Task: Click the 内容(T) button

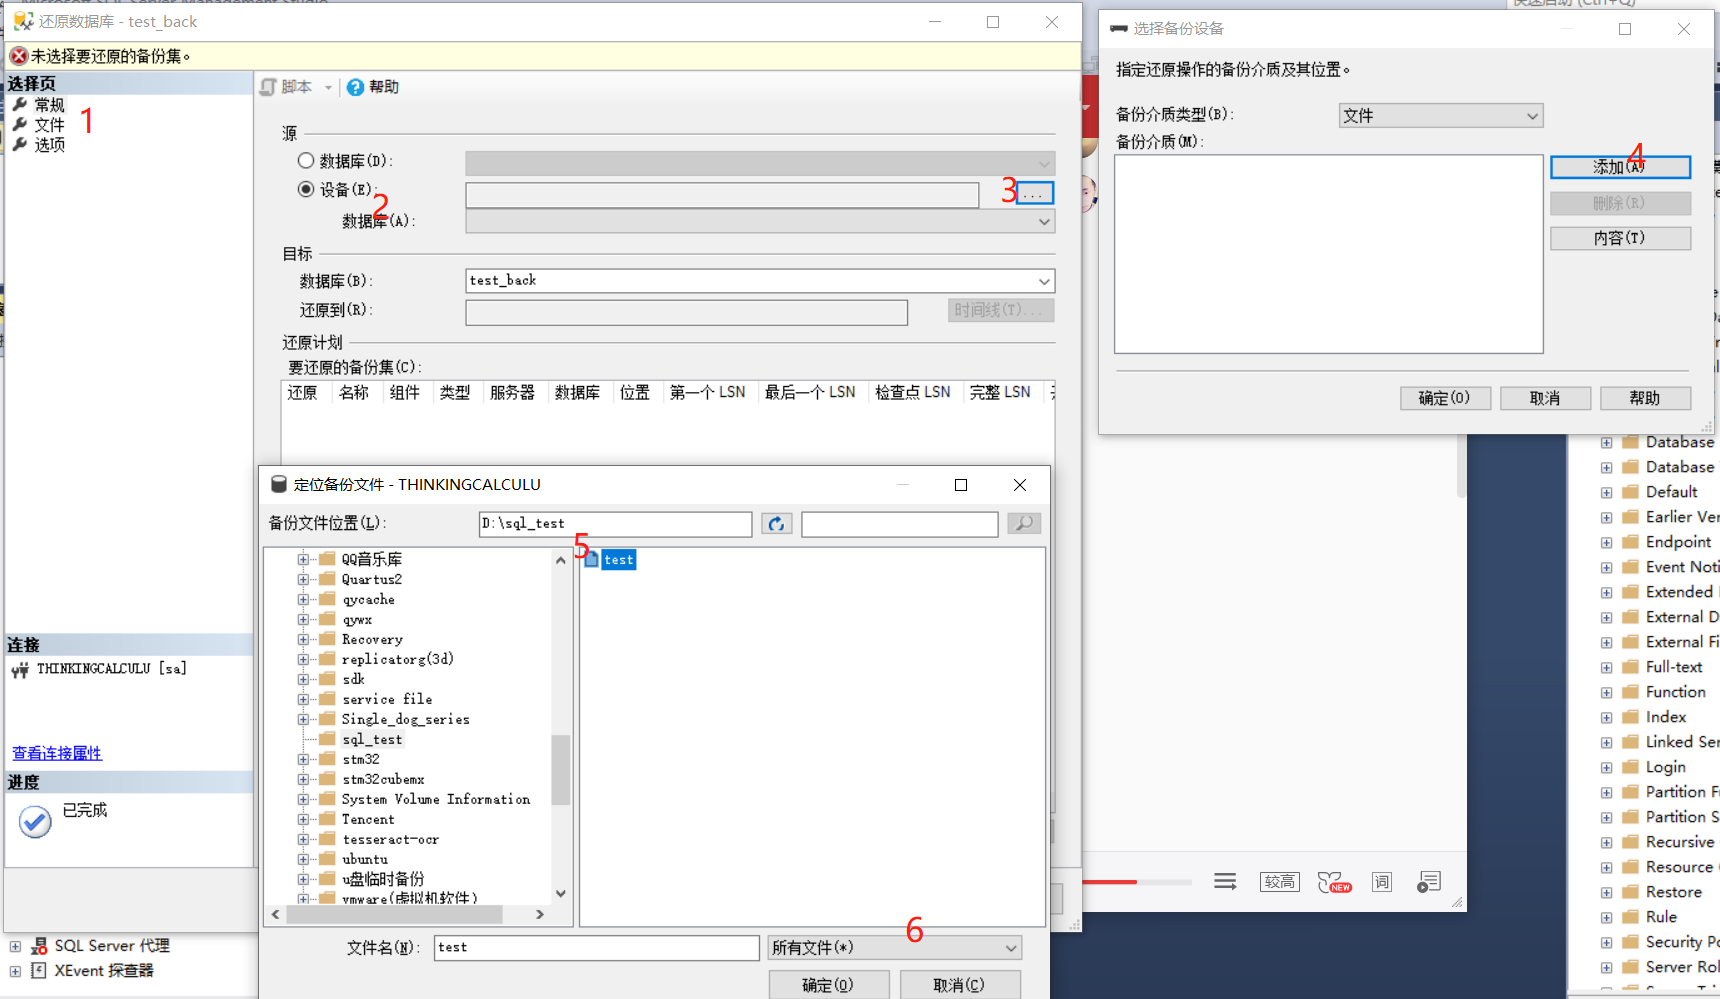Action: 1620,238
